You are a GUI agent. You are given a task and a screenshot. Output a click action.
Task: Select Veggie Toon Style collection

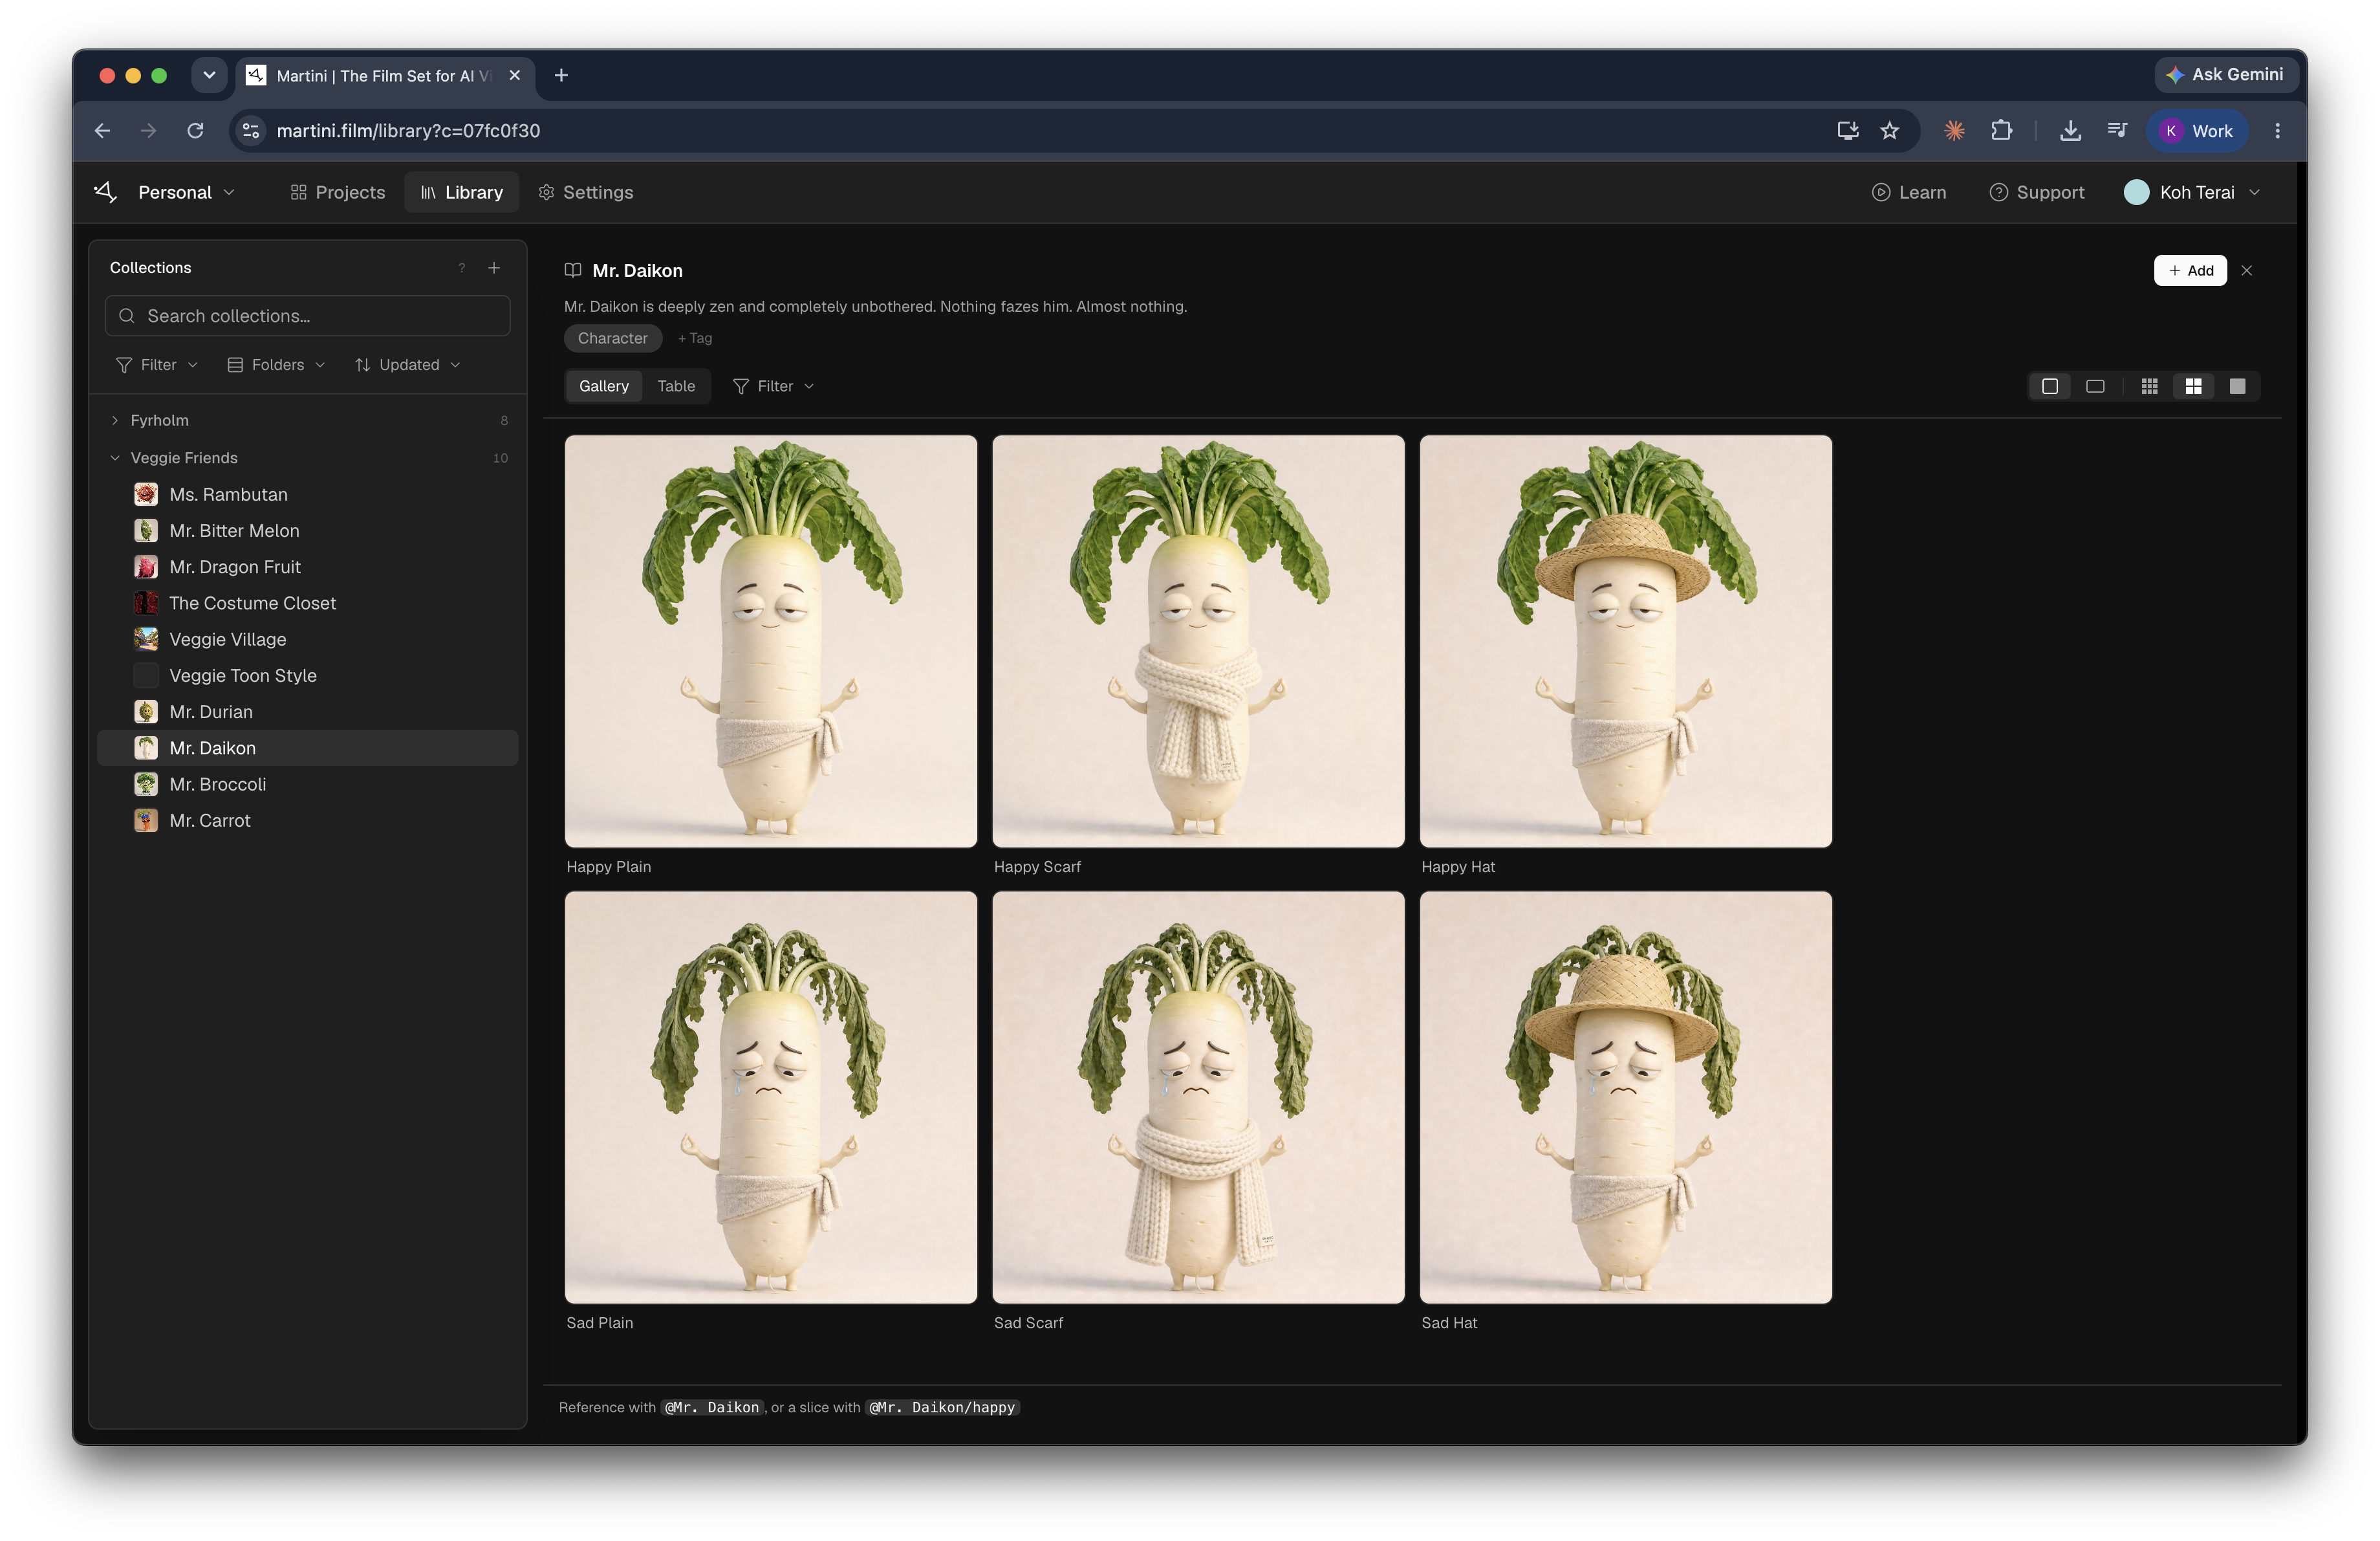click(x=308, y=676)
